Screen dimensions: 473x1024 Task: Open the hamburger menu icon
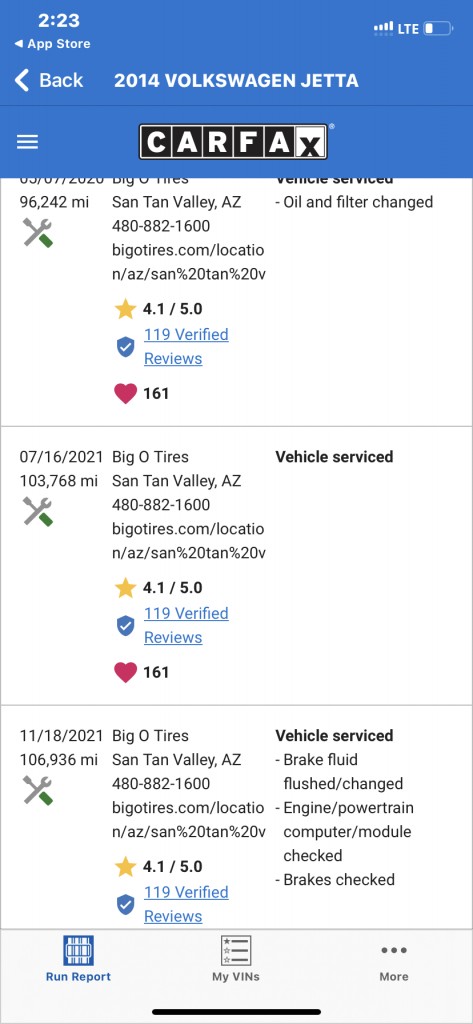pos(27,142)
